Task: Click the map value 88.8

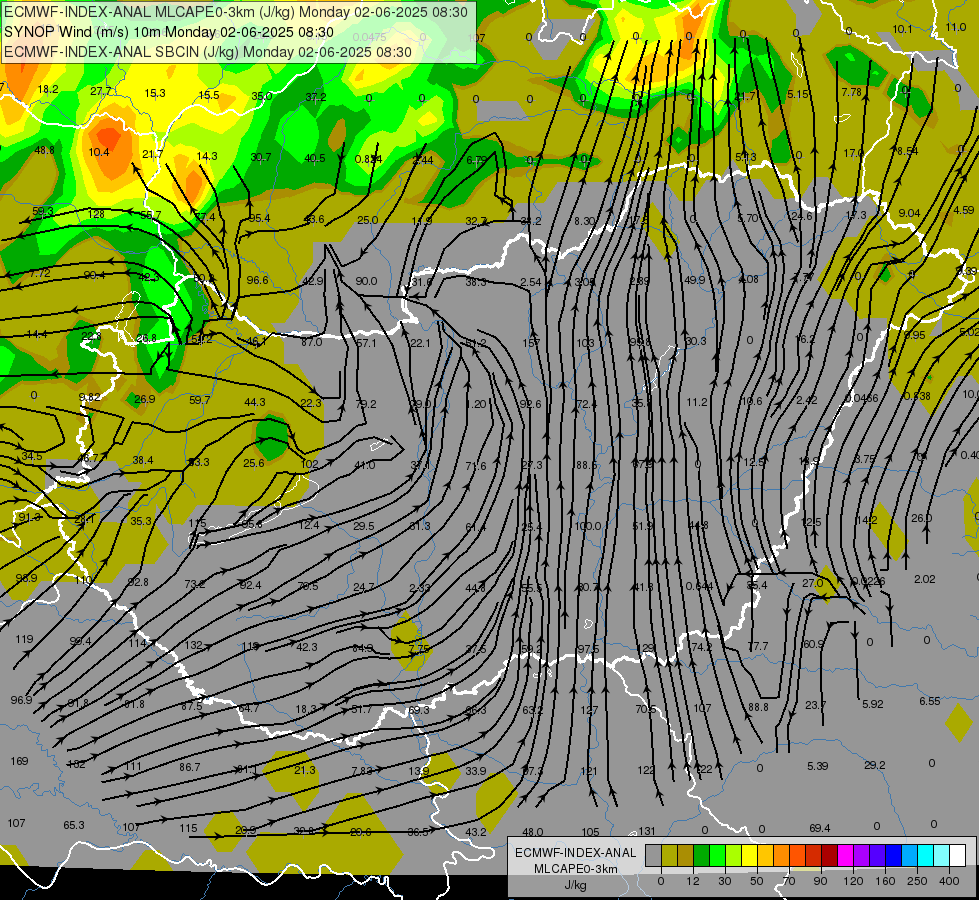Action: click(758, 707)
